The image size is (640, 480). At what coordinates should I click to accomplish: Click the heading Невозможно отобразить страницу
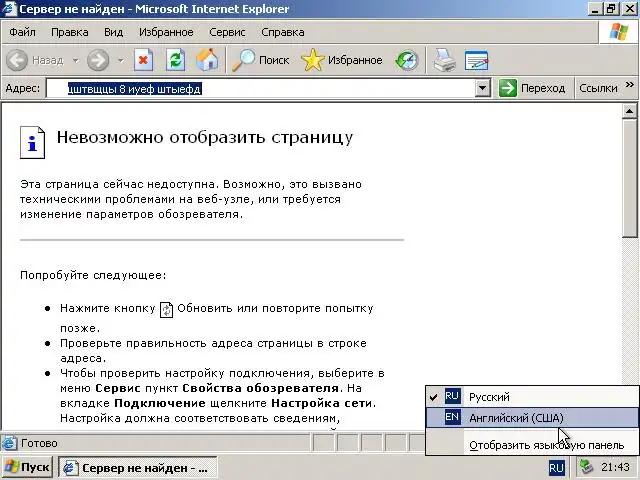pos(205,138)
